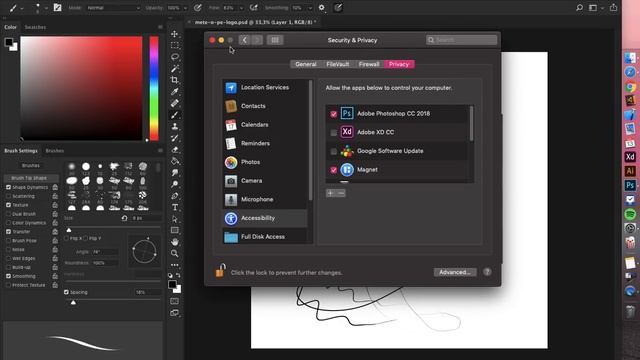Select the Zoom tool in toolbar

tap(175, 253)
